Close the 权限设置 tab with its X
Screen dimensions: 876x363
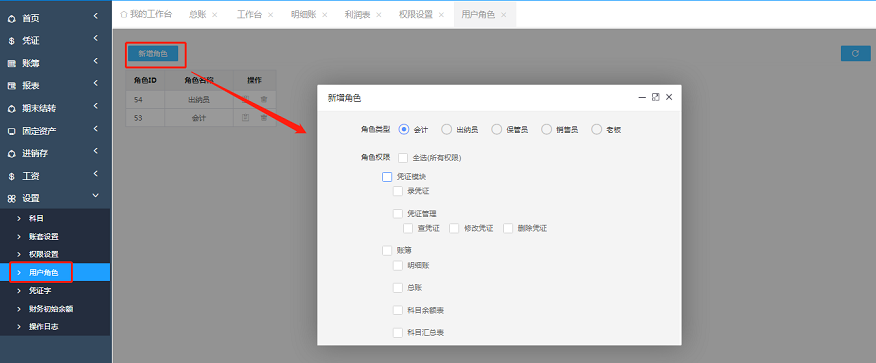[441, 15]
